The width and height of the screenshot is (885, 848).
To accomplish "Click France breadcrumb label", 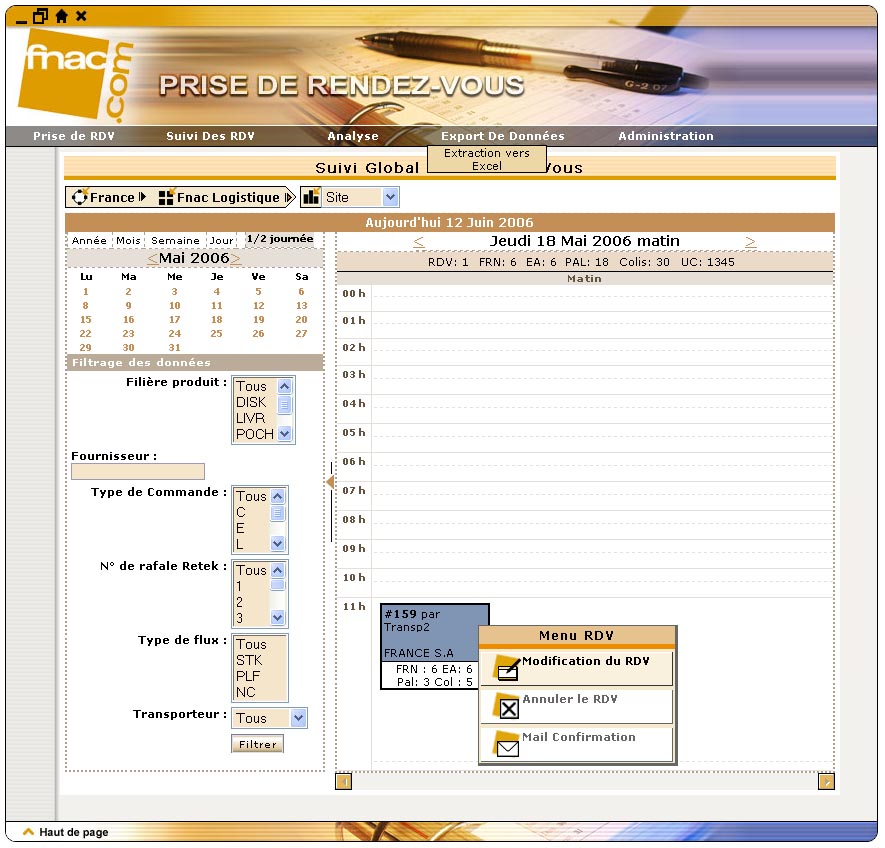I will [112, 197].
